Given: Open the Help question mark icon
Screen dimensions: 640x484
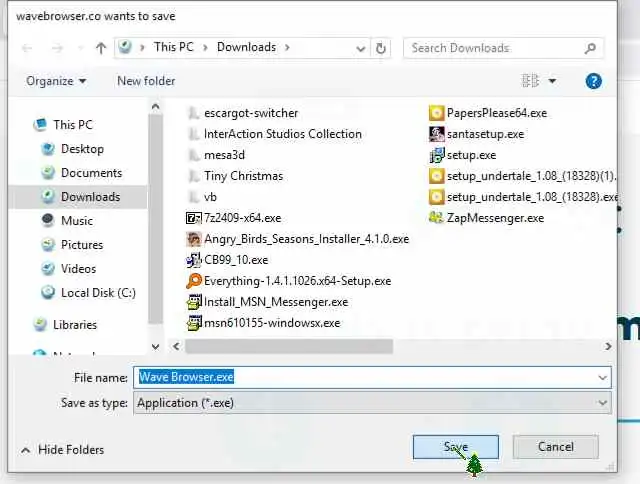Looking at the screenshot, I should point(593,81).
